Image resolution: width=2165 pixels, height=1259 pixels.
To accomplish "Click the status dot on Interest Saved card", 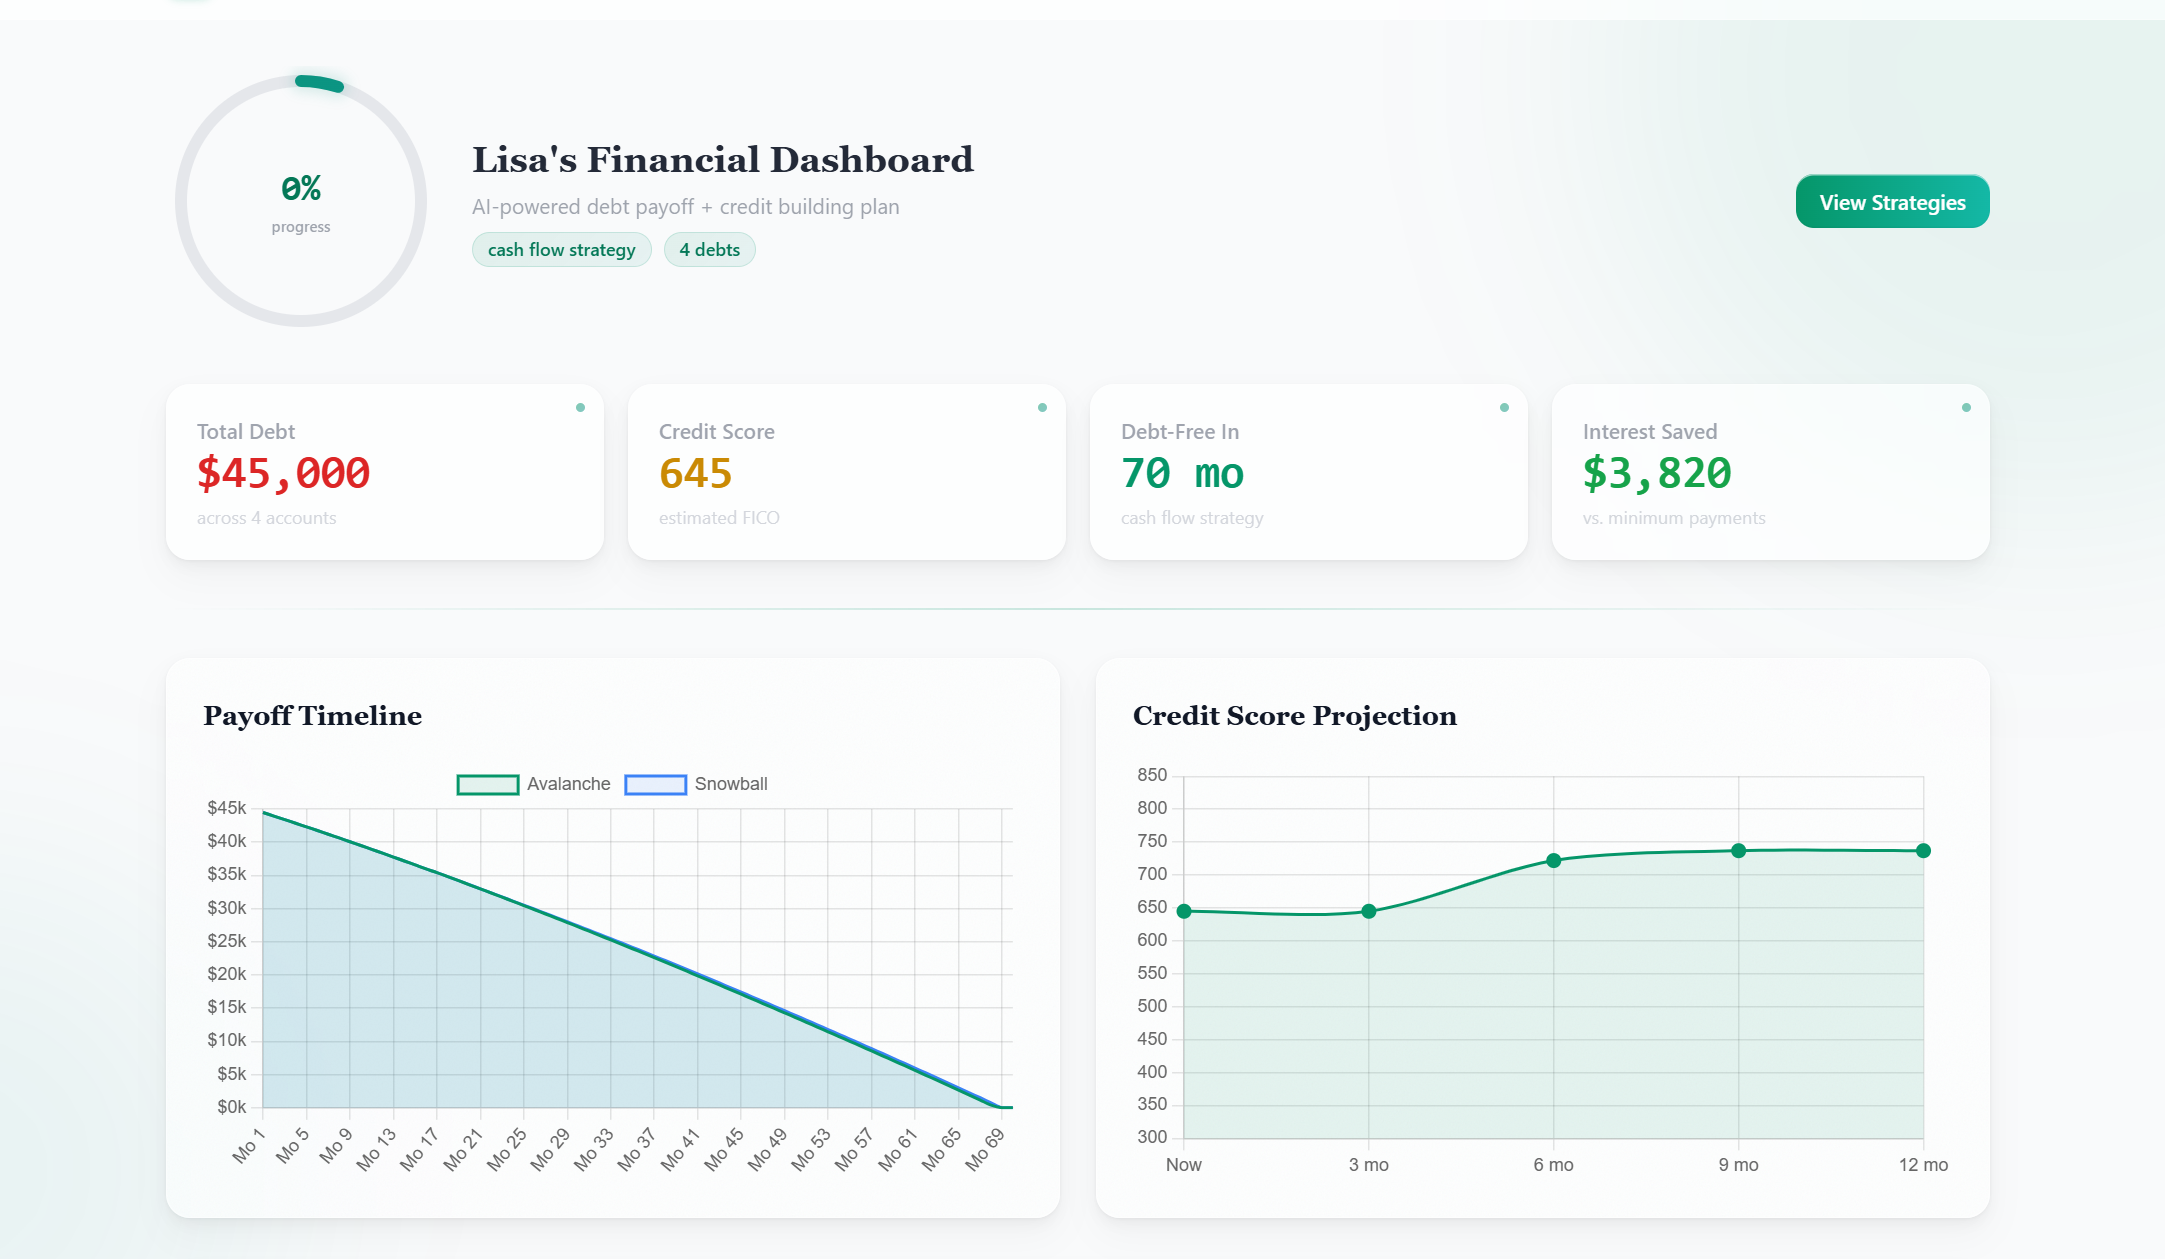I will pyautogui.click(x=1966, y=408).
